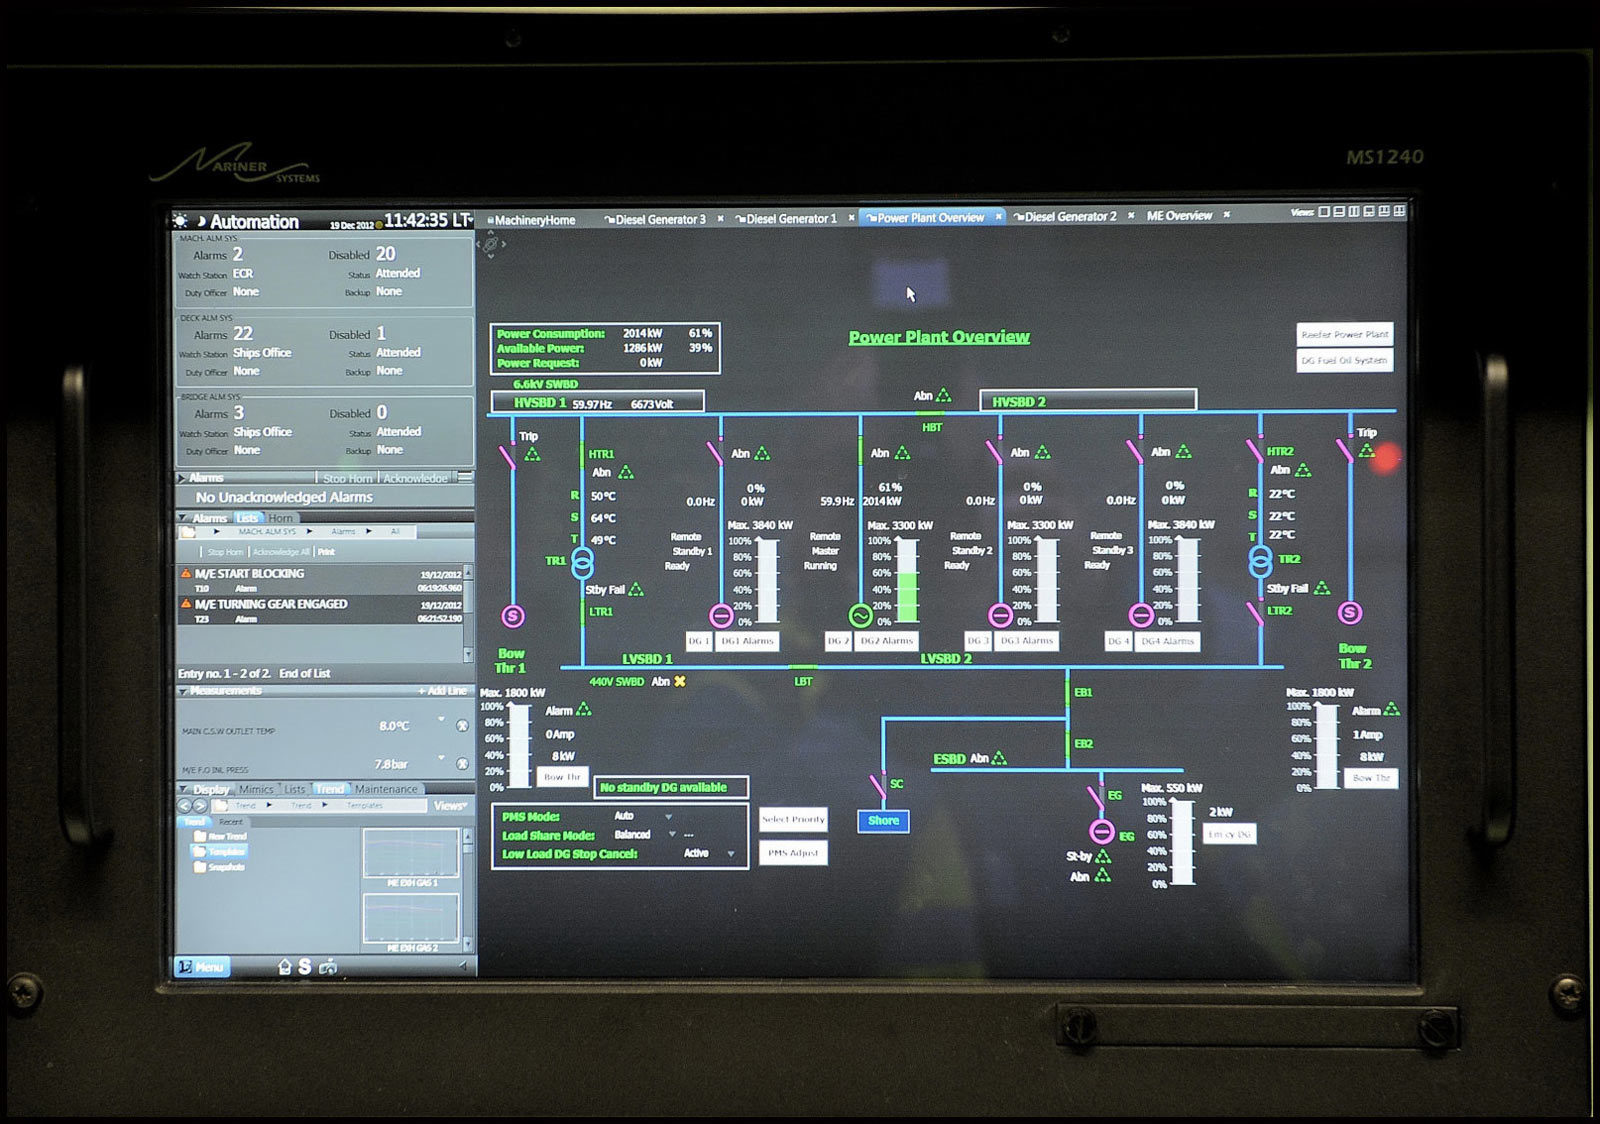
Task: Toggle the SC shore connection breaker
Action: pyautogui.click(x=877, y=787)
